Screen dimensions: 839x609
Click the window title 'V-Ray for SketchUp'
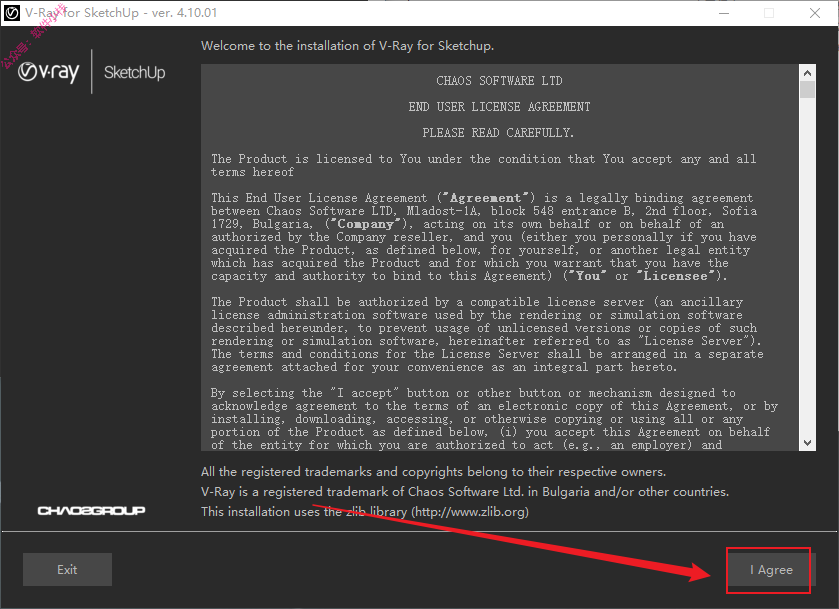point(121,13)
